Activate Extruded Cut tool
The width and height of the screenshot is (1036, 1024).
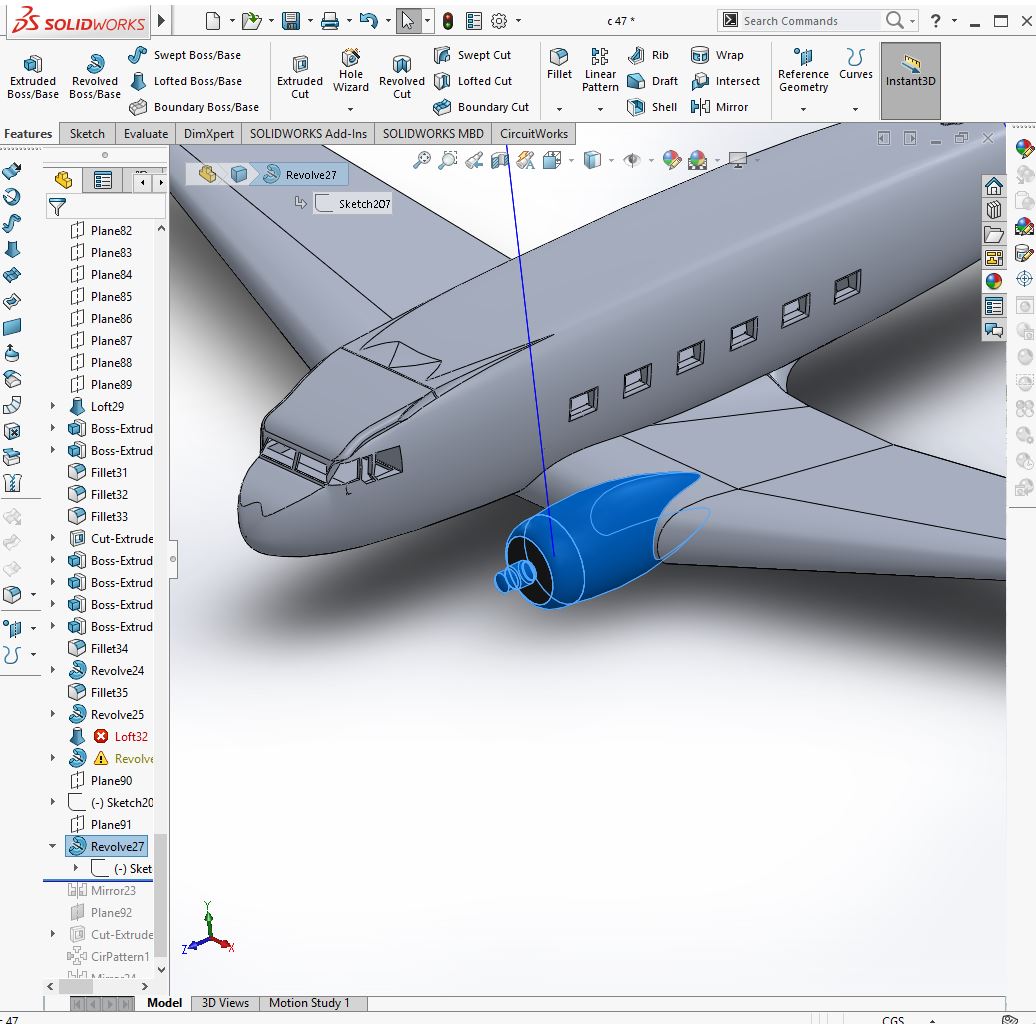[x=300, y=77]
